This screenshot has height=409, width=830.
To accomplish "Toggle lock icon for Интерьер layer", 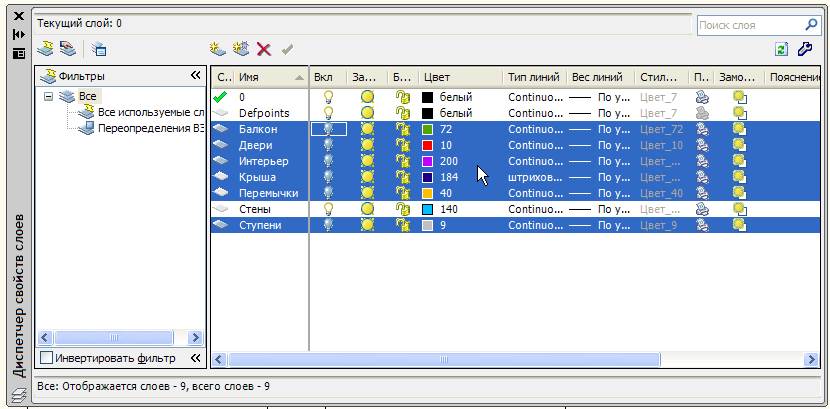I will pos(403,161).
